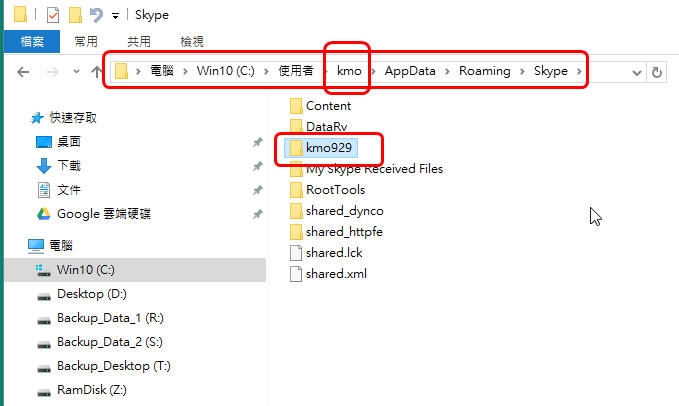The image size is (679, 406).
Task: Click the Google Drive icon in quick access
Action: click(43, 214)
